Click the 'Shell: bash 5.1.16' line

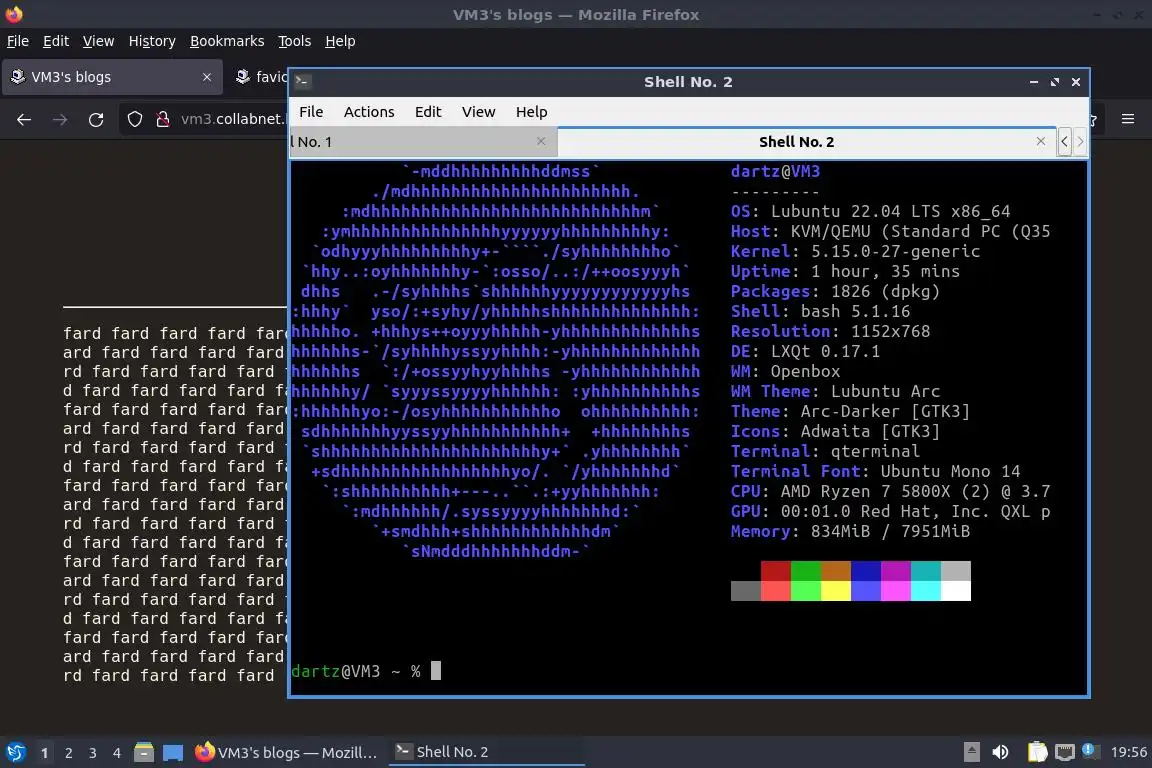pyautogui.click(x=820, y=312)
